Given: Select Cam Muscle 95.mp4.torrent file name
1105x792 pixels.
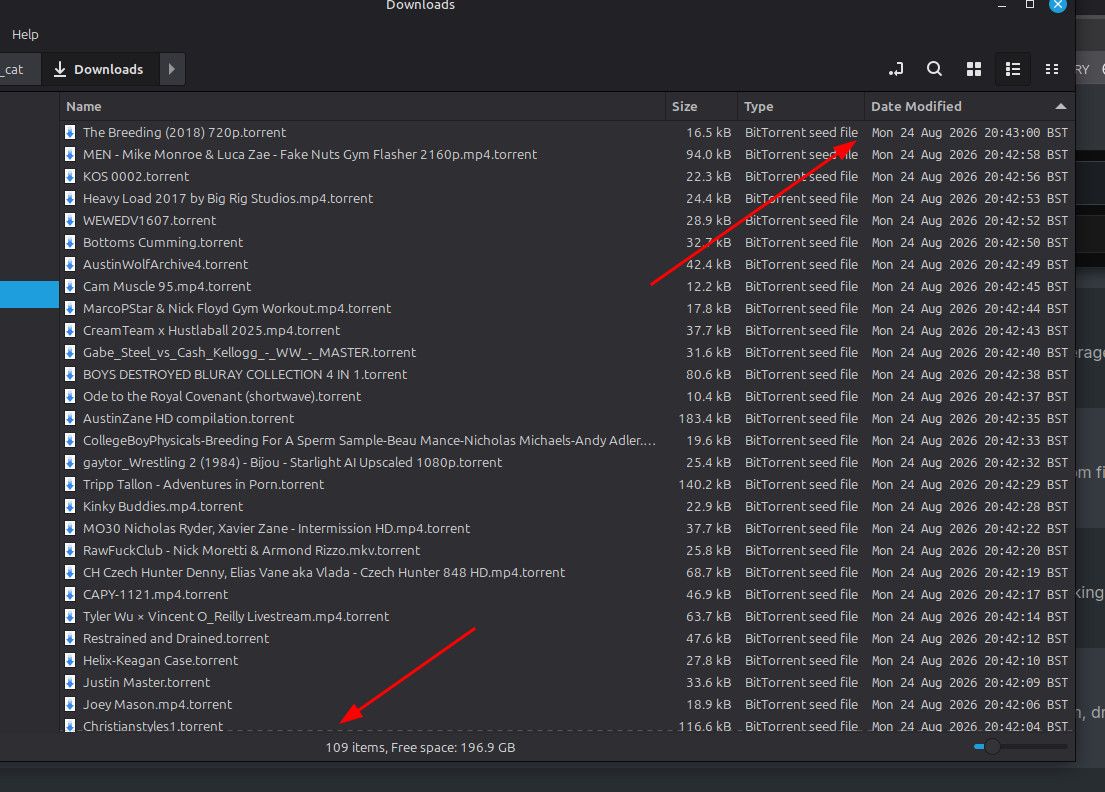Looking at the screenshot, I should point(167,286).
